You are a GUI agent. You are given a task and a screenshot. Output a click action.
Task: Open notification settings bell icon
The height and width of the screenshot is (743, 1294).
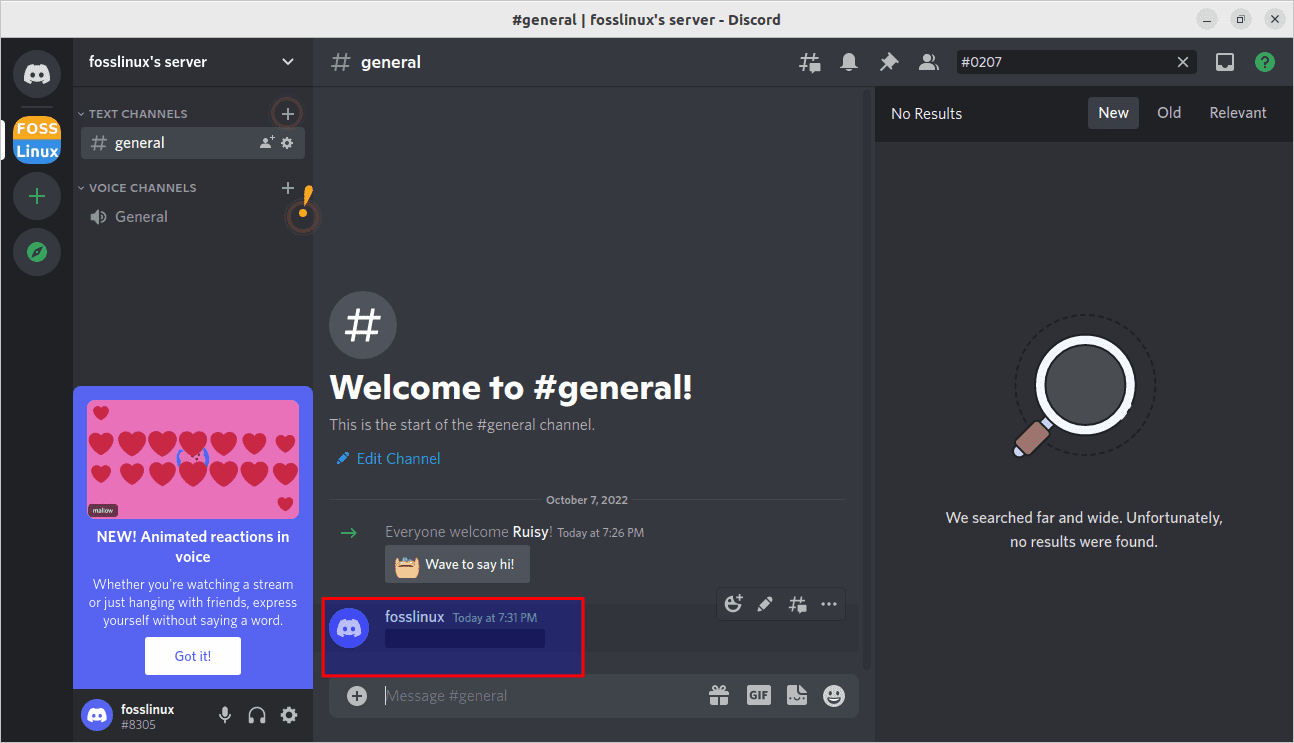tap(849, 62)
